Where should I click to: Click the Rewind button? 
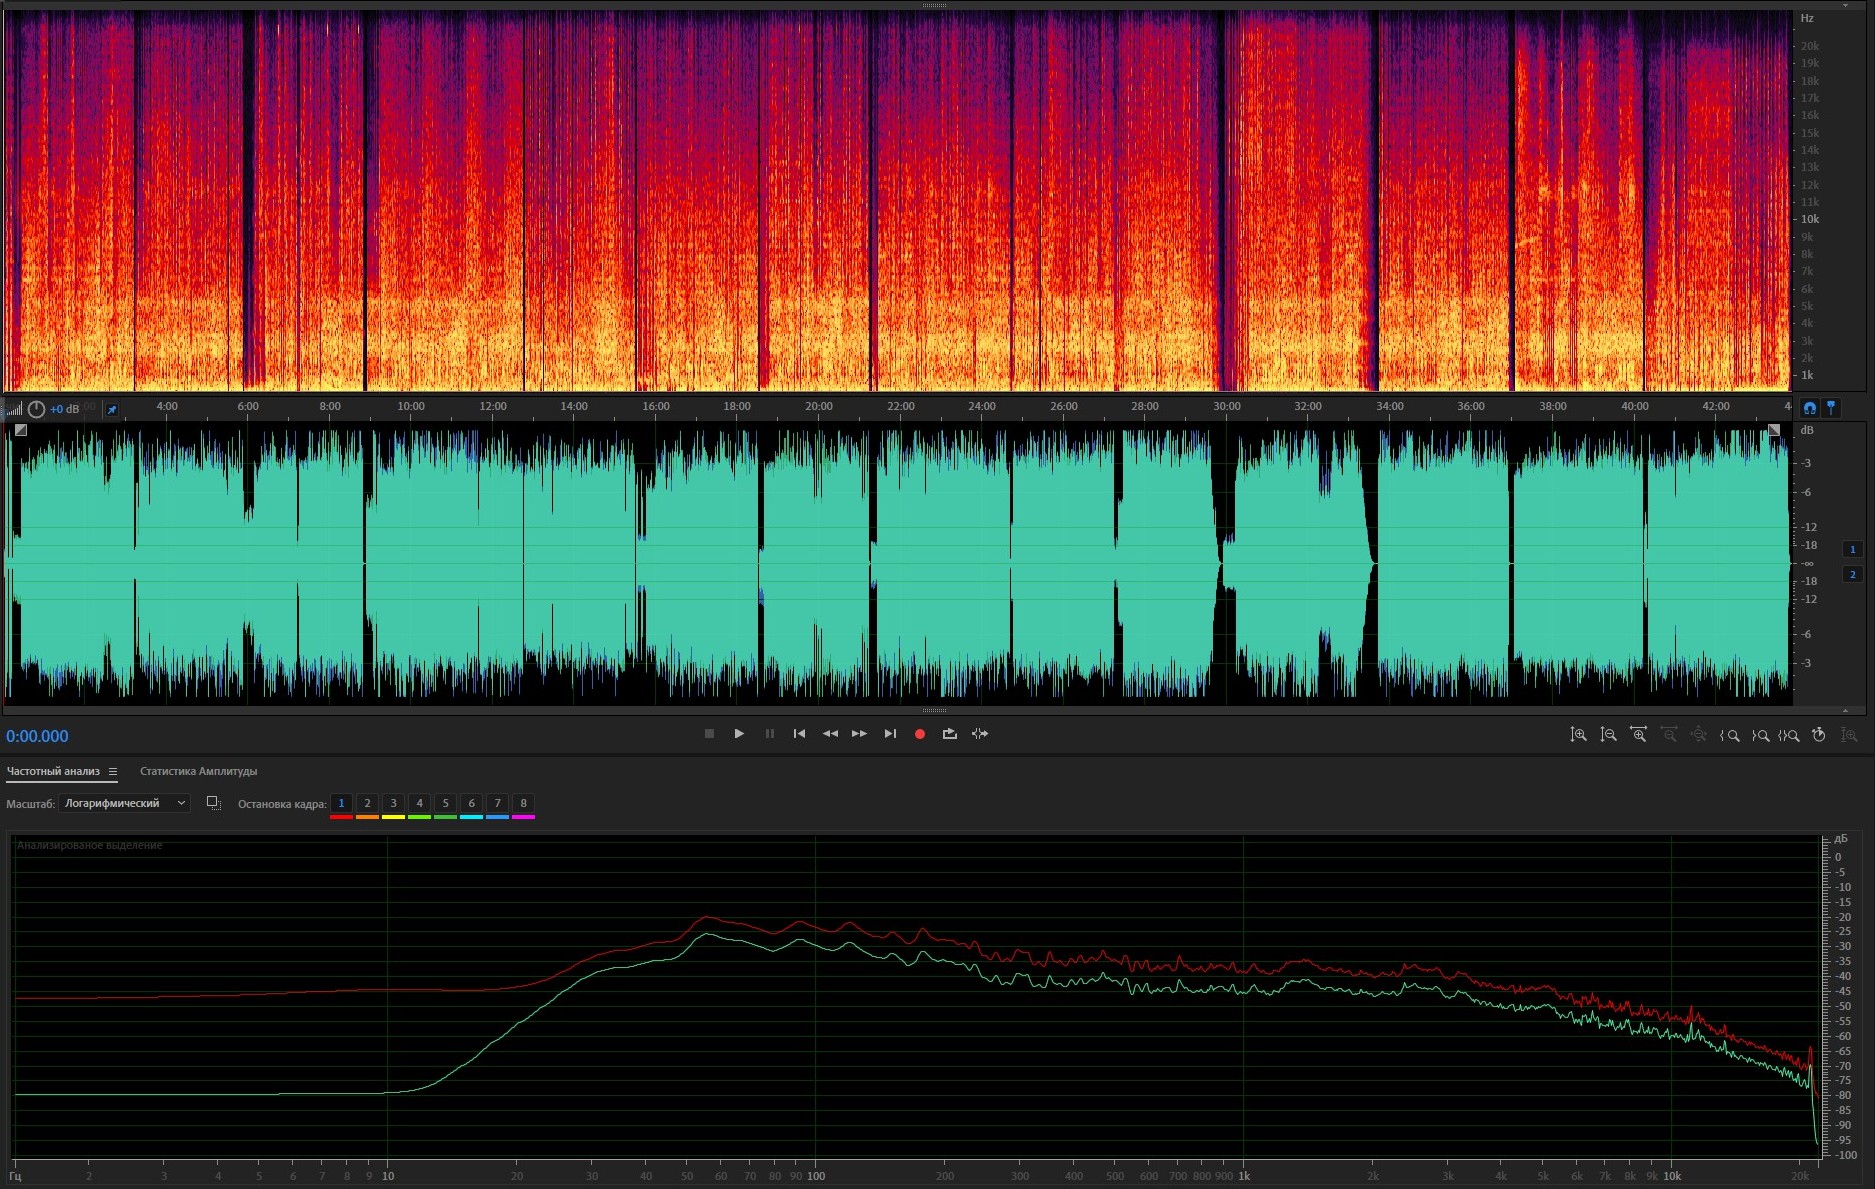coord(830,734)
